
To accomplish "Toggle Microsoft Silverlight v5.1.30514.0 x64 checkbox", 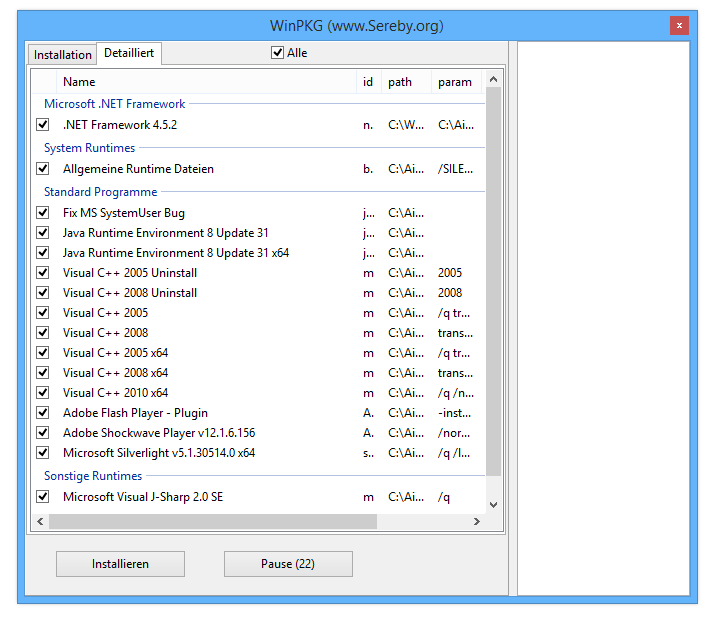I will click(x=43, y=453).
